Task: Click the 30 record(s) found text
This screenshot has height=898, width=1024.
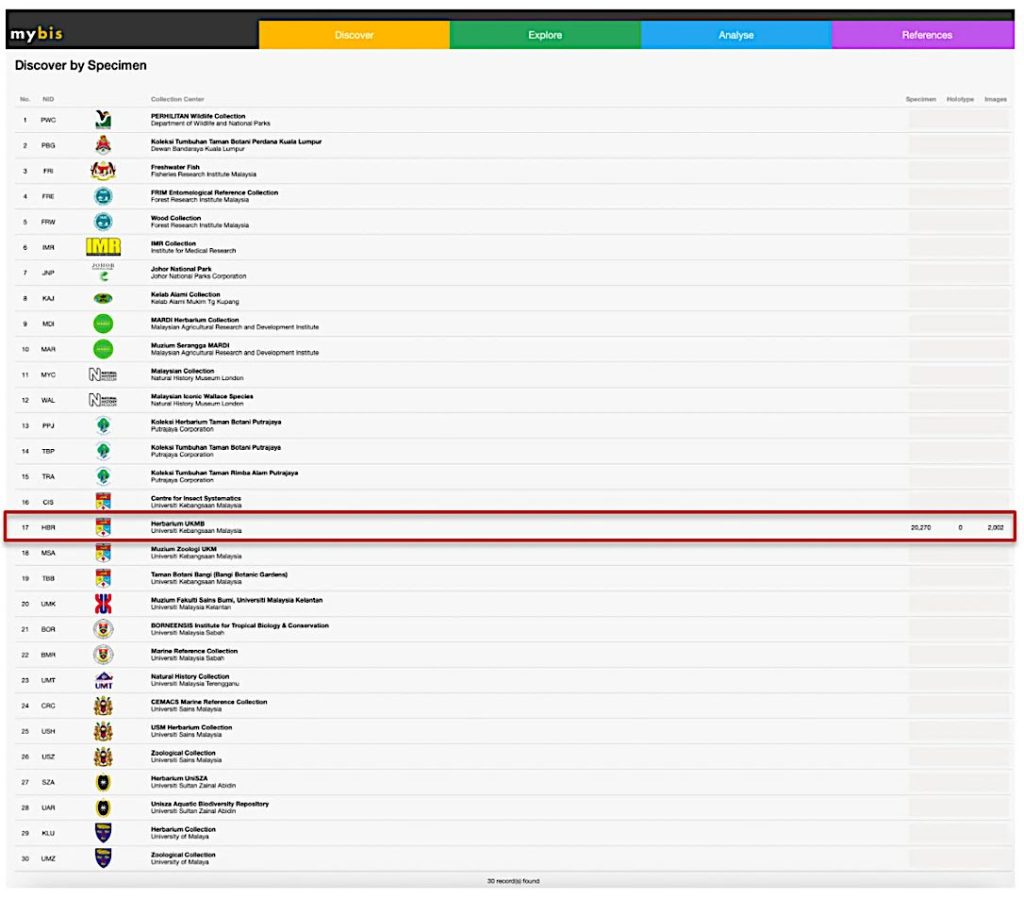Action: point(513,881)
